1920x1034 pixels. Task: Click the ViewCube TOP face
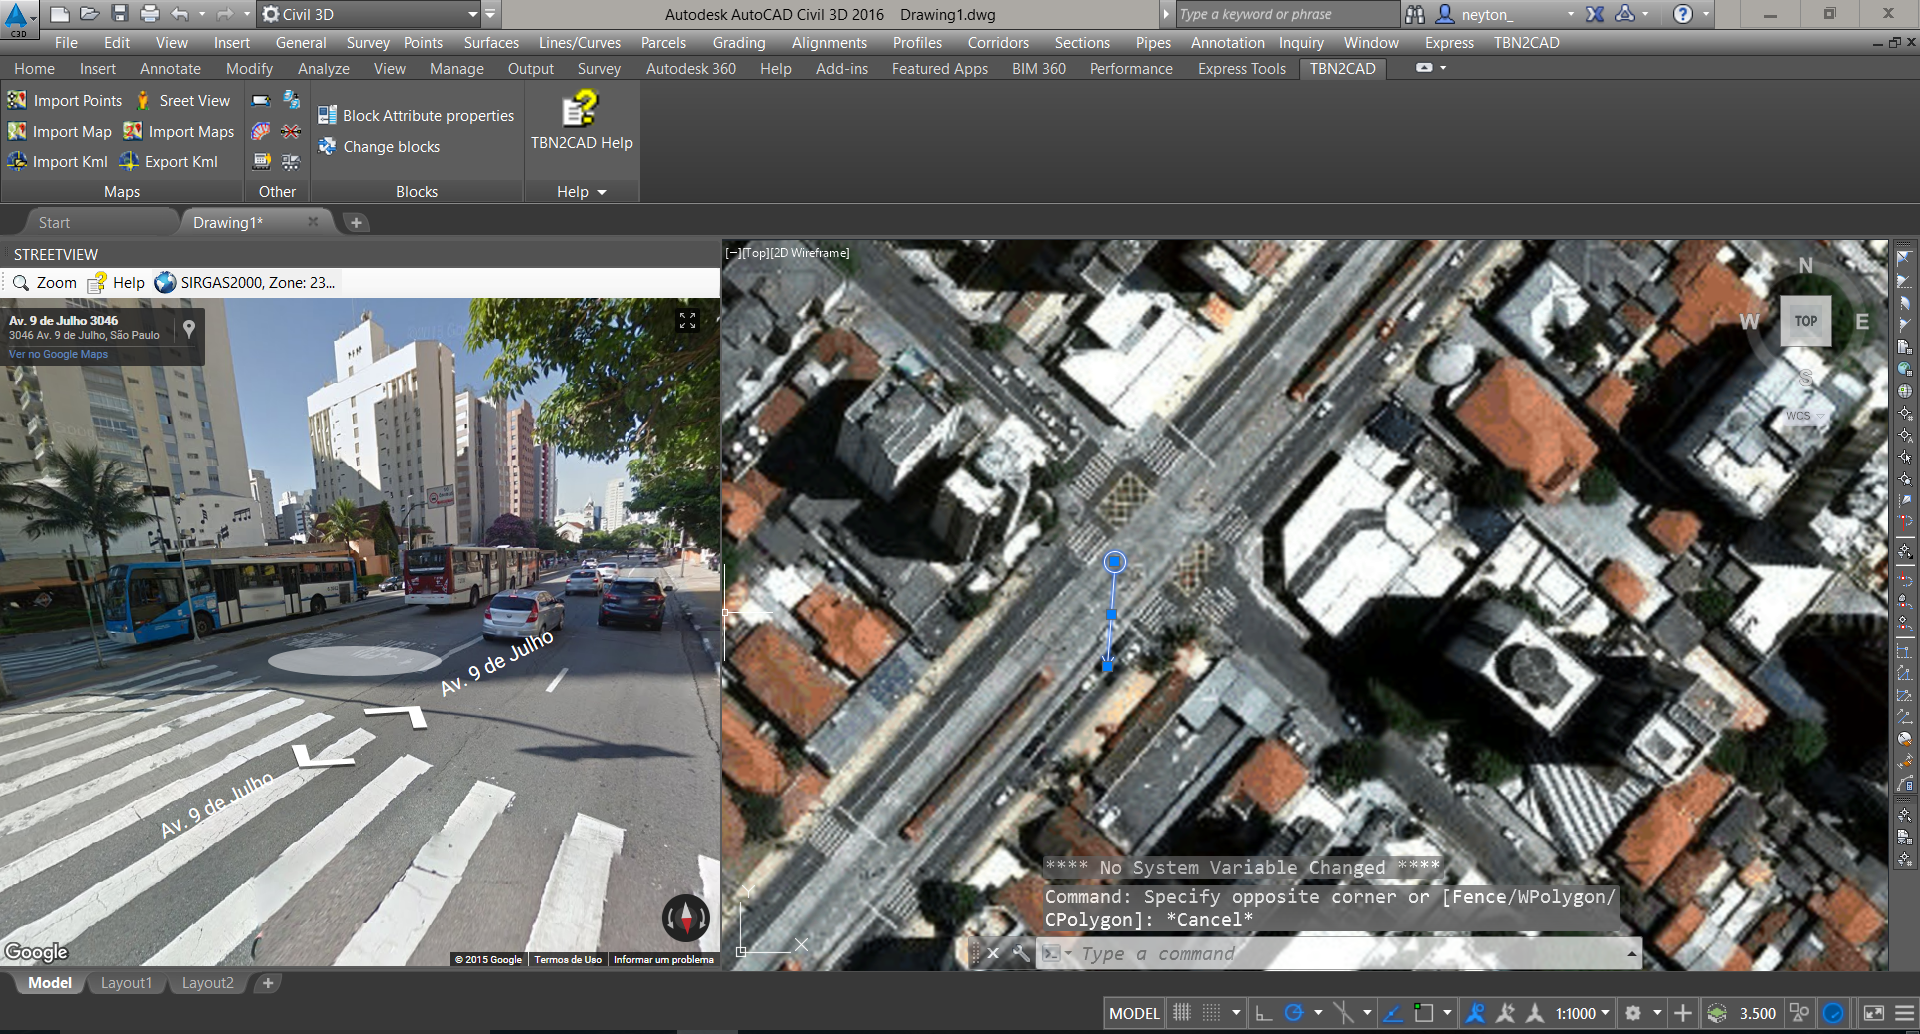[1805, 321]
